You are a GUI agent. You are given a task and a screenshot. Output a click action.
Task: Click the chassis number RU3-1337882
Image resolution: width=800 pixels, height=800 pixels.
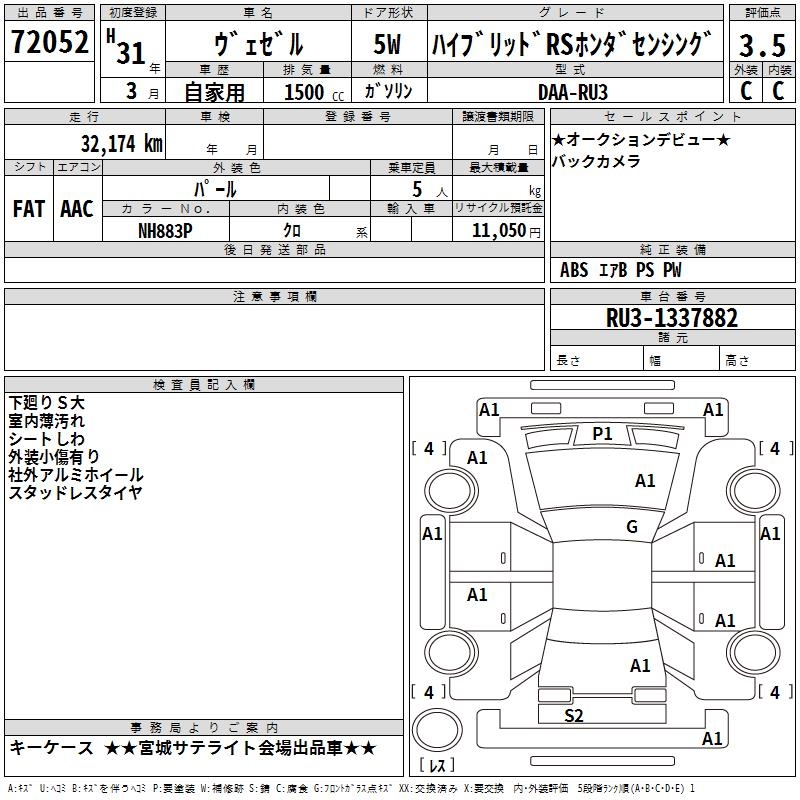[x=671, y=318]
